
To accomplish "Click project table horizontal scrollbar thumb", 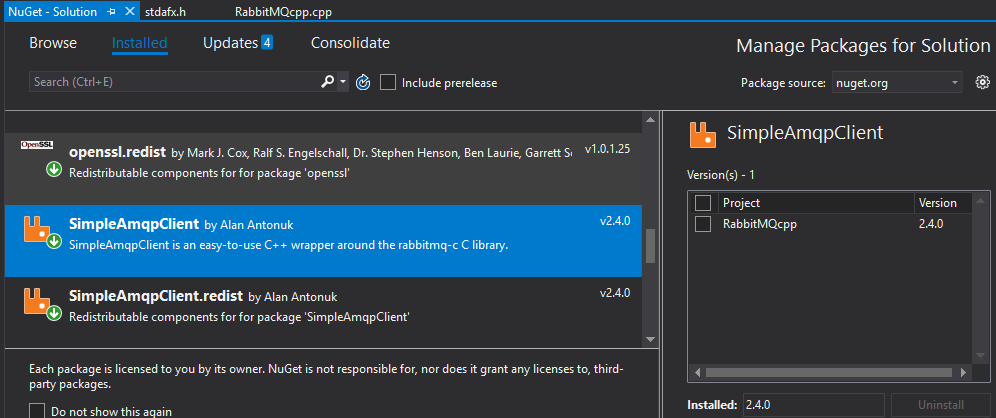I will click(x=828, y=372).
